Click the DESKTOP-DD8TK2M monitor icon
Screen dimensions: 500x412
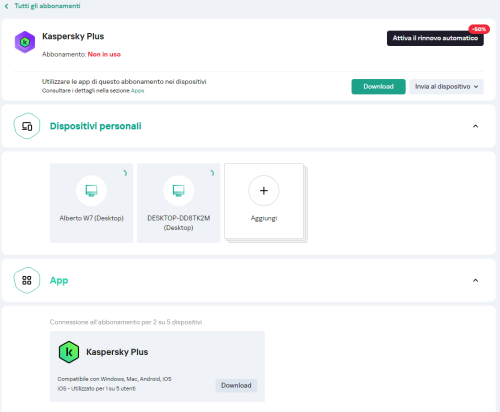tap(178, 191)
